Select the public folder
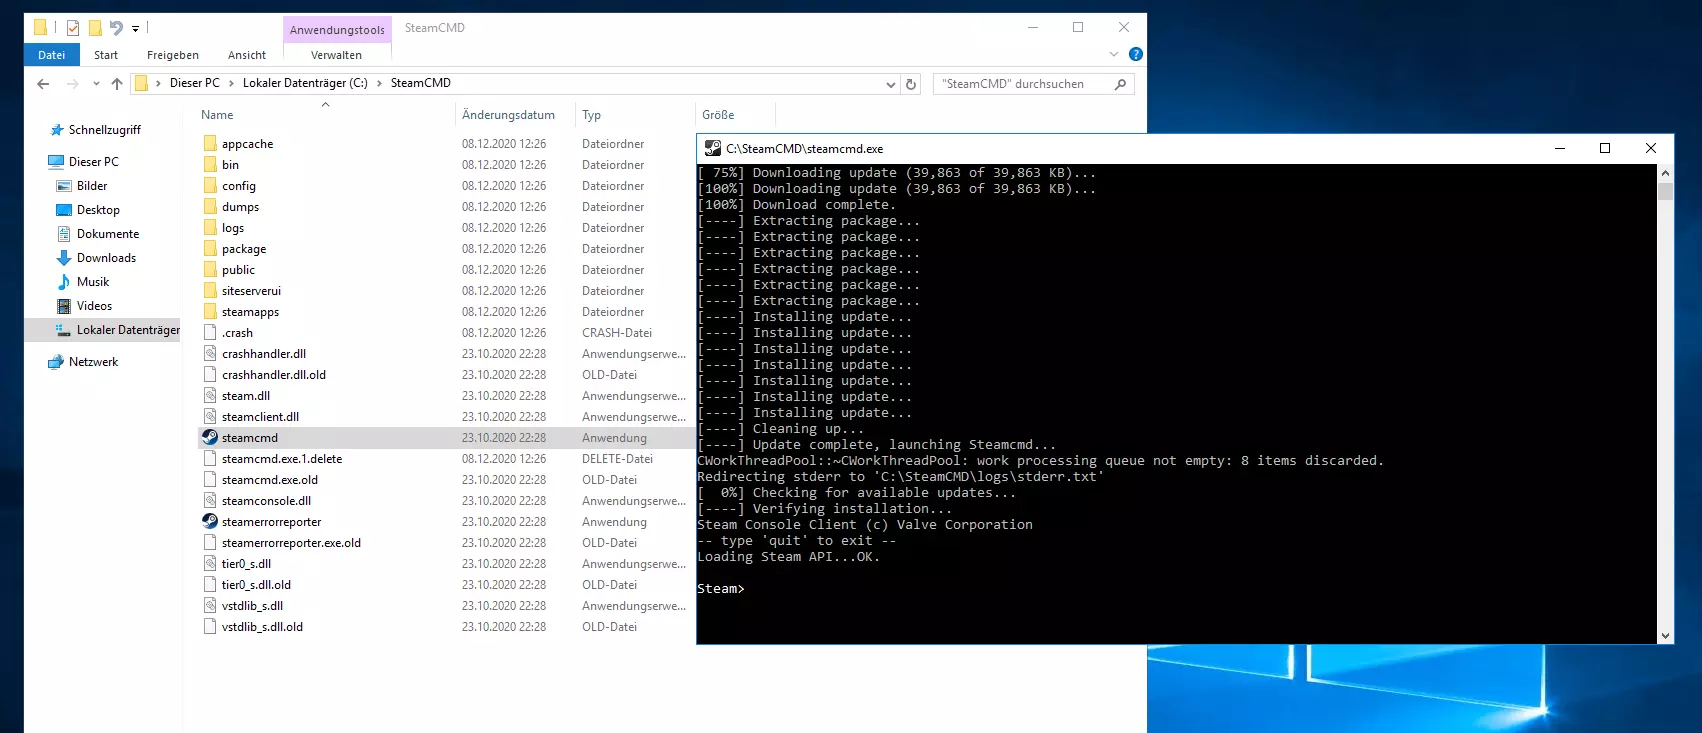Viewport: 1702px width, 733px height. 238,269
